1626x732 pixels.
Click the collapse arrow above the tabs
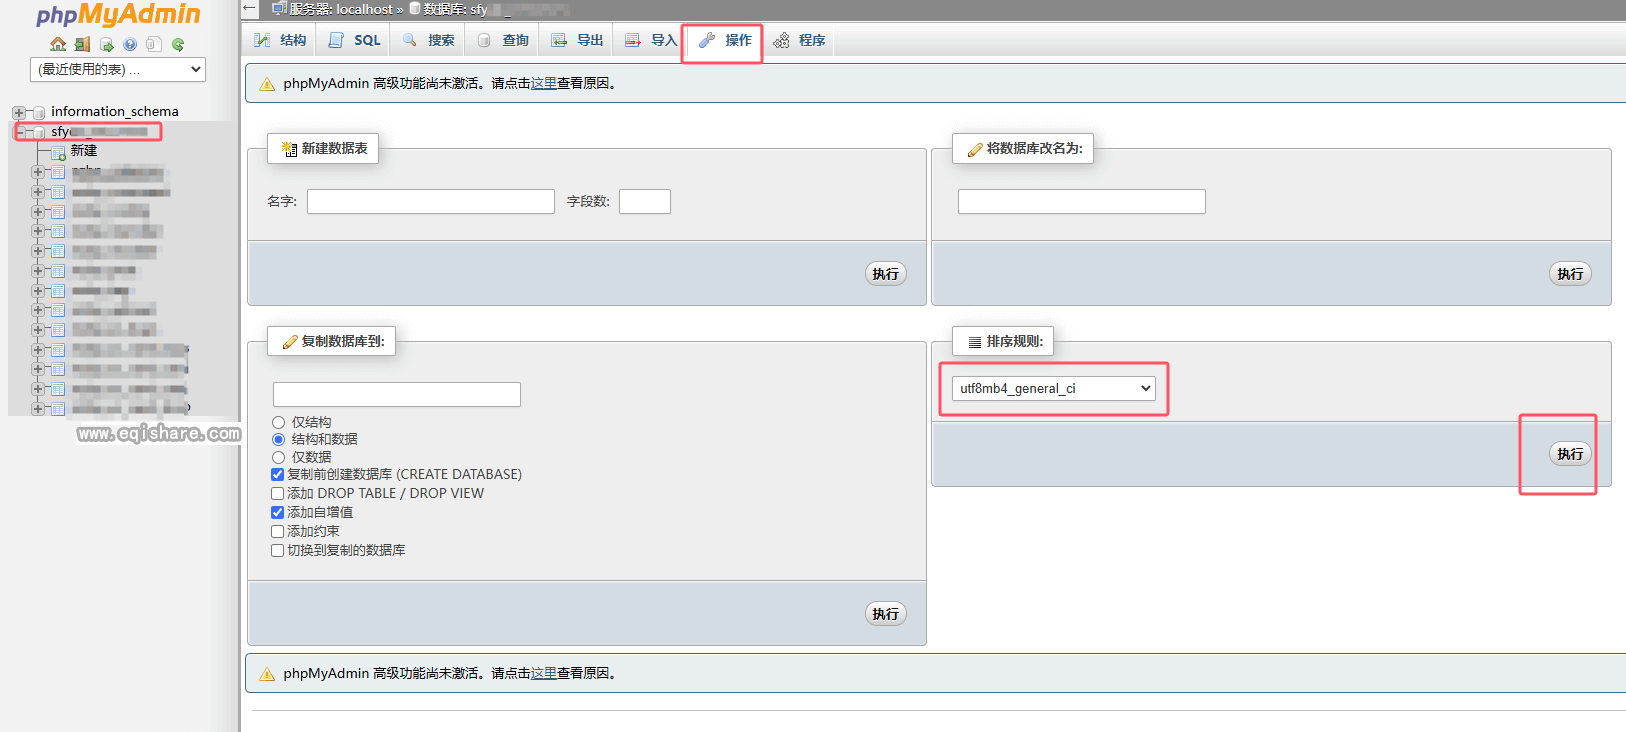click(250, 8)
